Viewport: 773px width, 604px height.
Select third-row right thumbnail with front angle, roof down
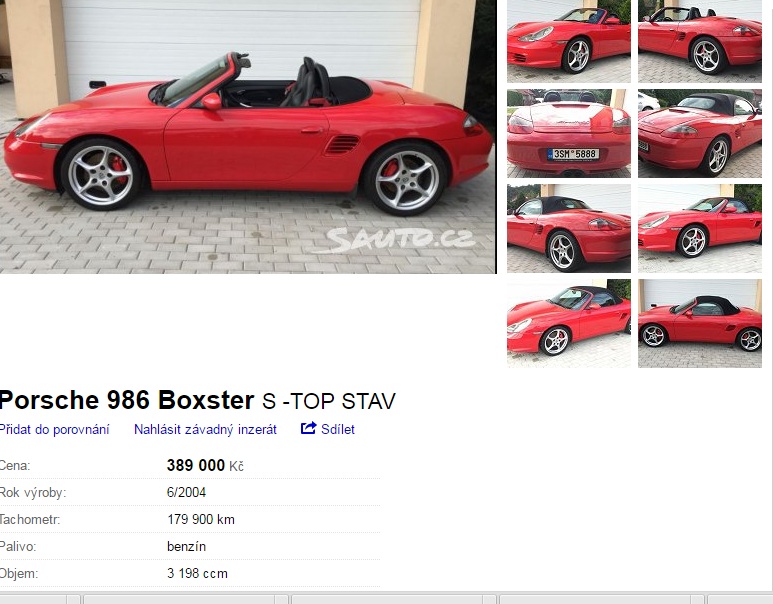pyautogui.click(x=700, y=228)
